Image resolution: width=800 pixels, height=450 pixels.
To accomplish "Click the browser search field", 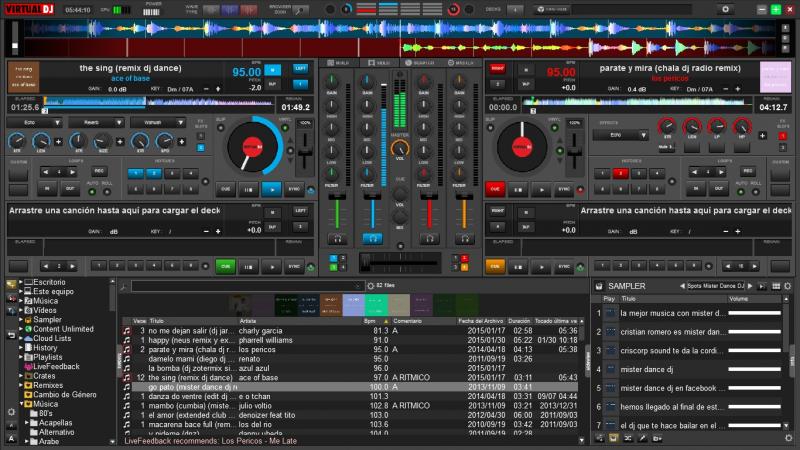I will point(247,286).
